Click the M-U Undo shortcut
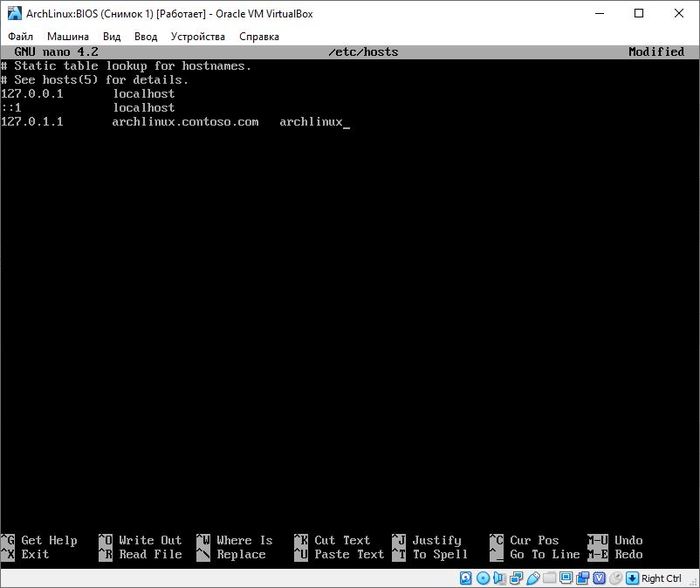The width and height of the screenshot is (700, 588). (615, 540)
